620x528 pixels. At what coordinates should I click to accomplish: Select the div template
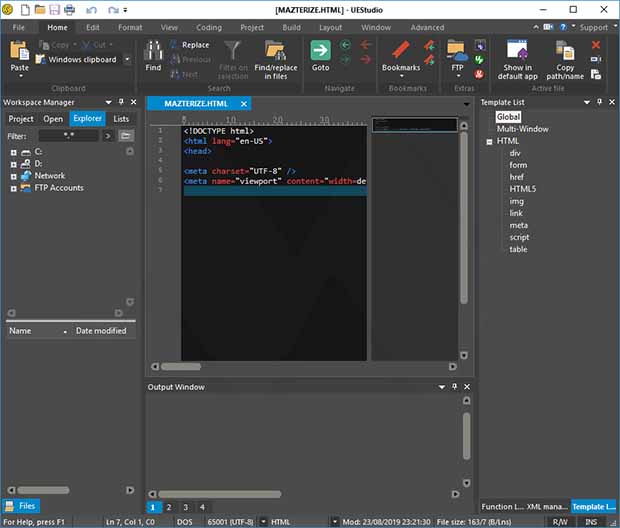(515, 153)
